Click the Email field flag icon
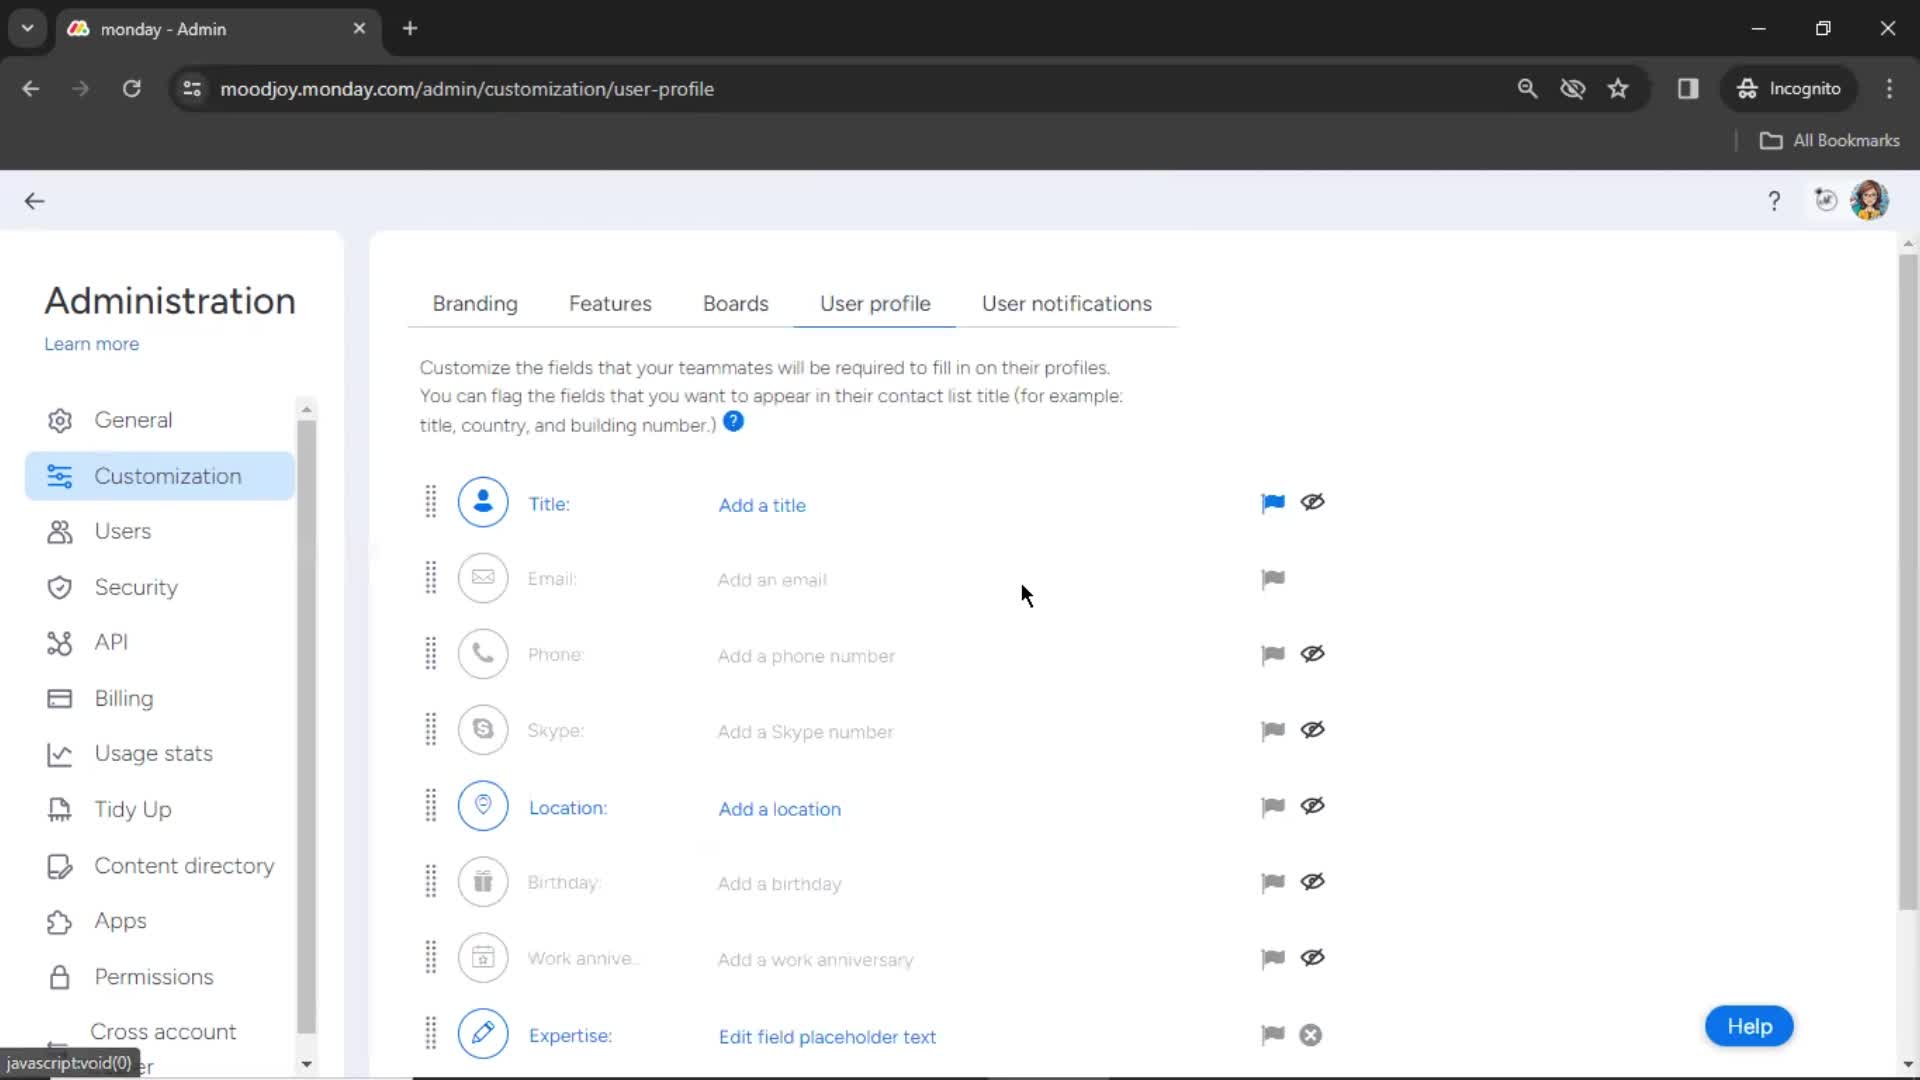The height and width of the screenshot is (1080, 1920). [1271, 578]
